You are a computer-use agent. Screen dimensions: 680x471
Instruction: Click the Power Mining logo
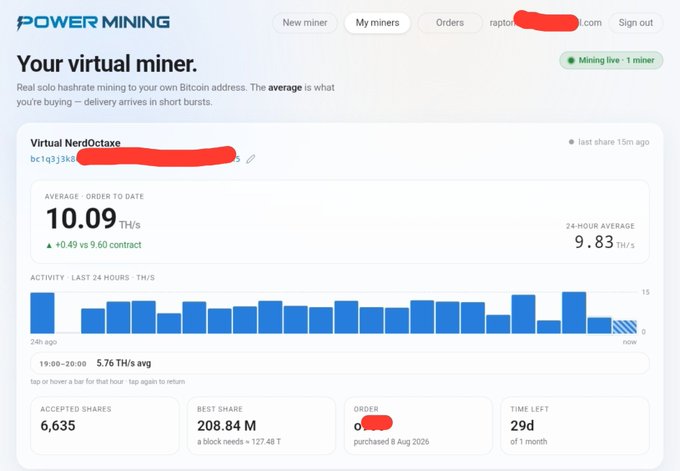point(93,23)
